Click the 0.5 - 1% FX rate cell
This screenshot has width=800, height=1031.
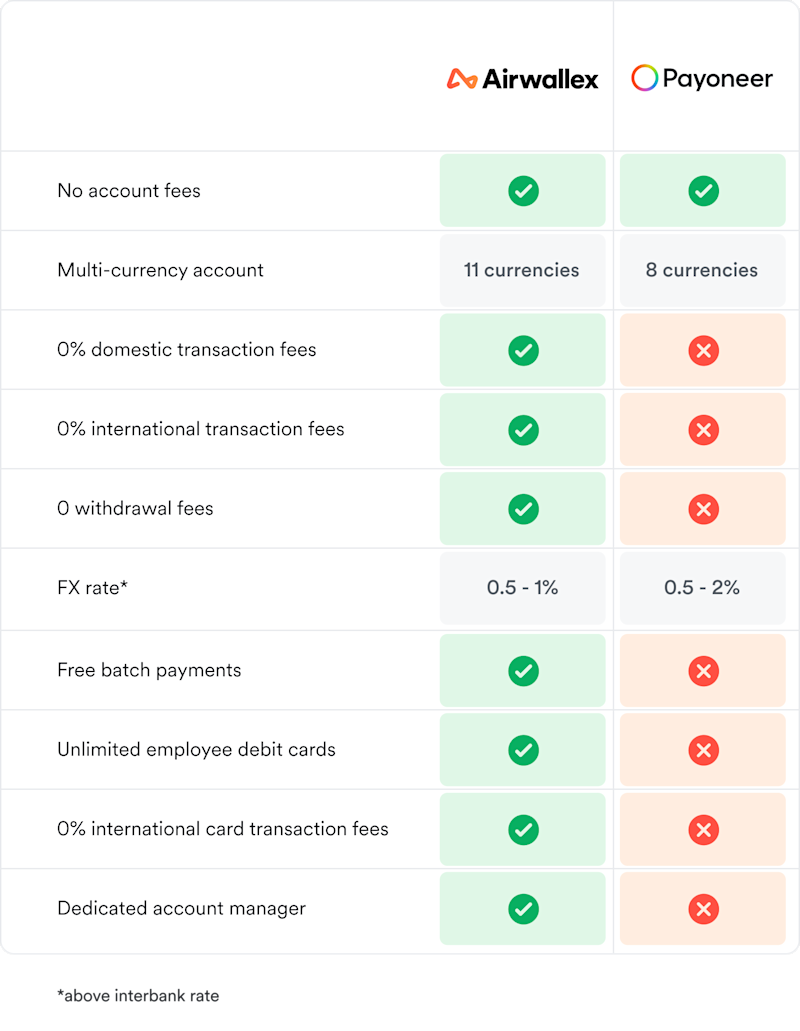pyautogui.click(x=523, y=588)
